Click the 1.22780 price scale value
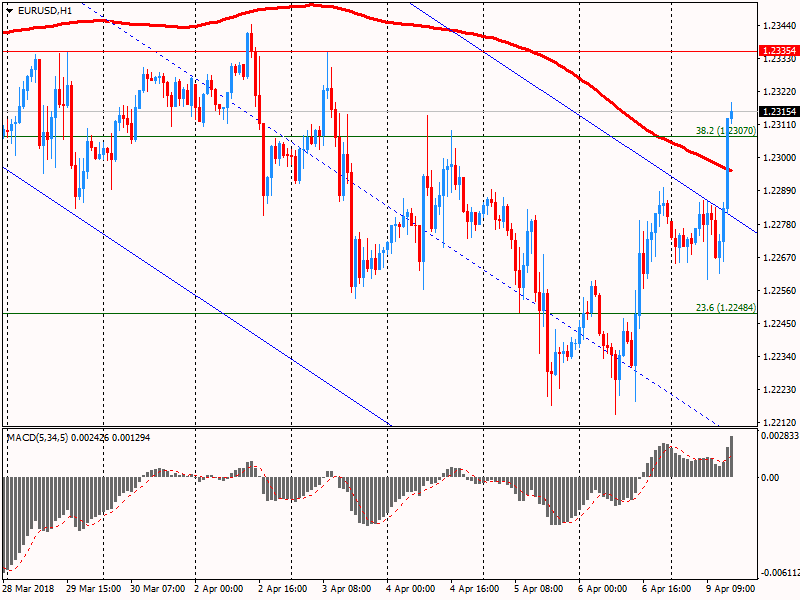The height and width of the screenshot is (600, 800). click(x=780, y=224)
